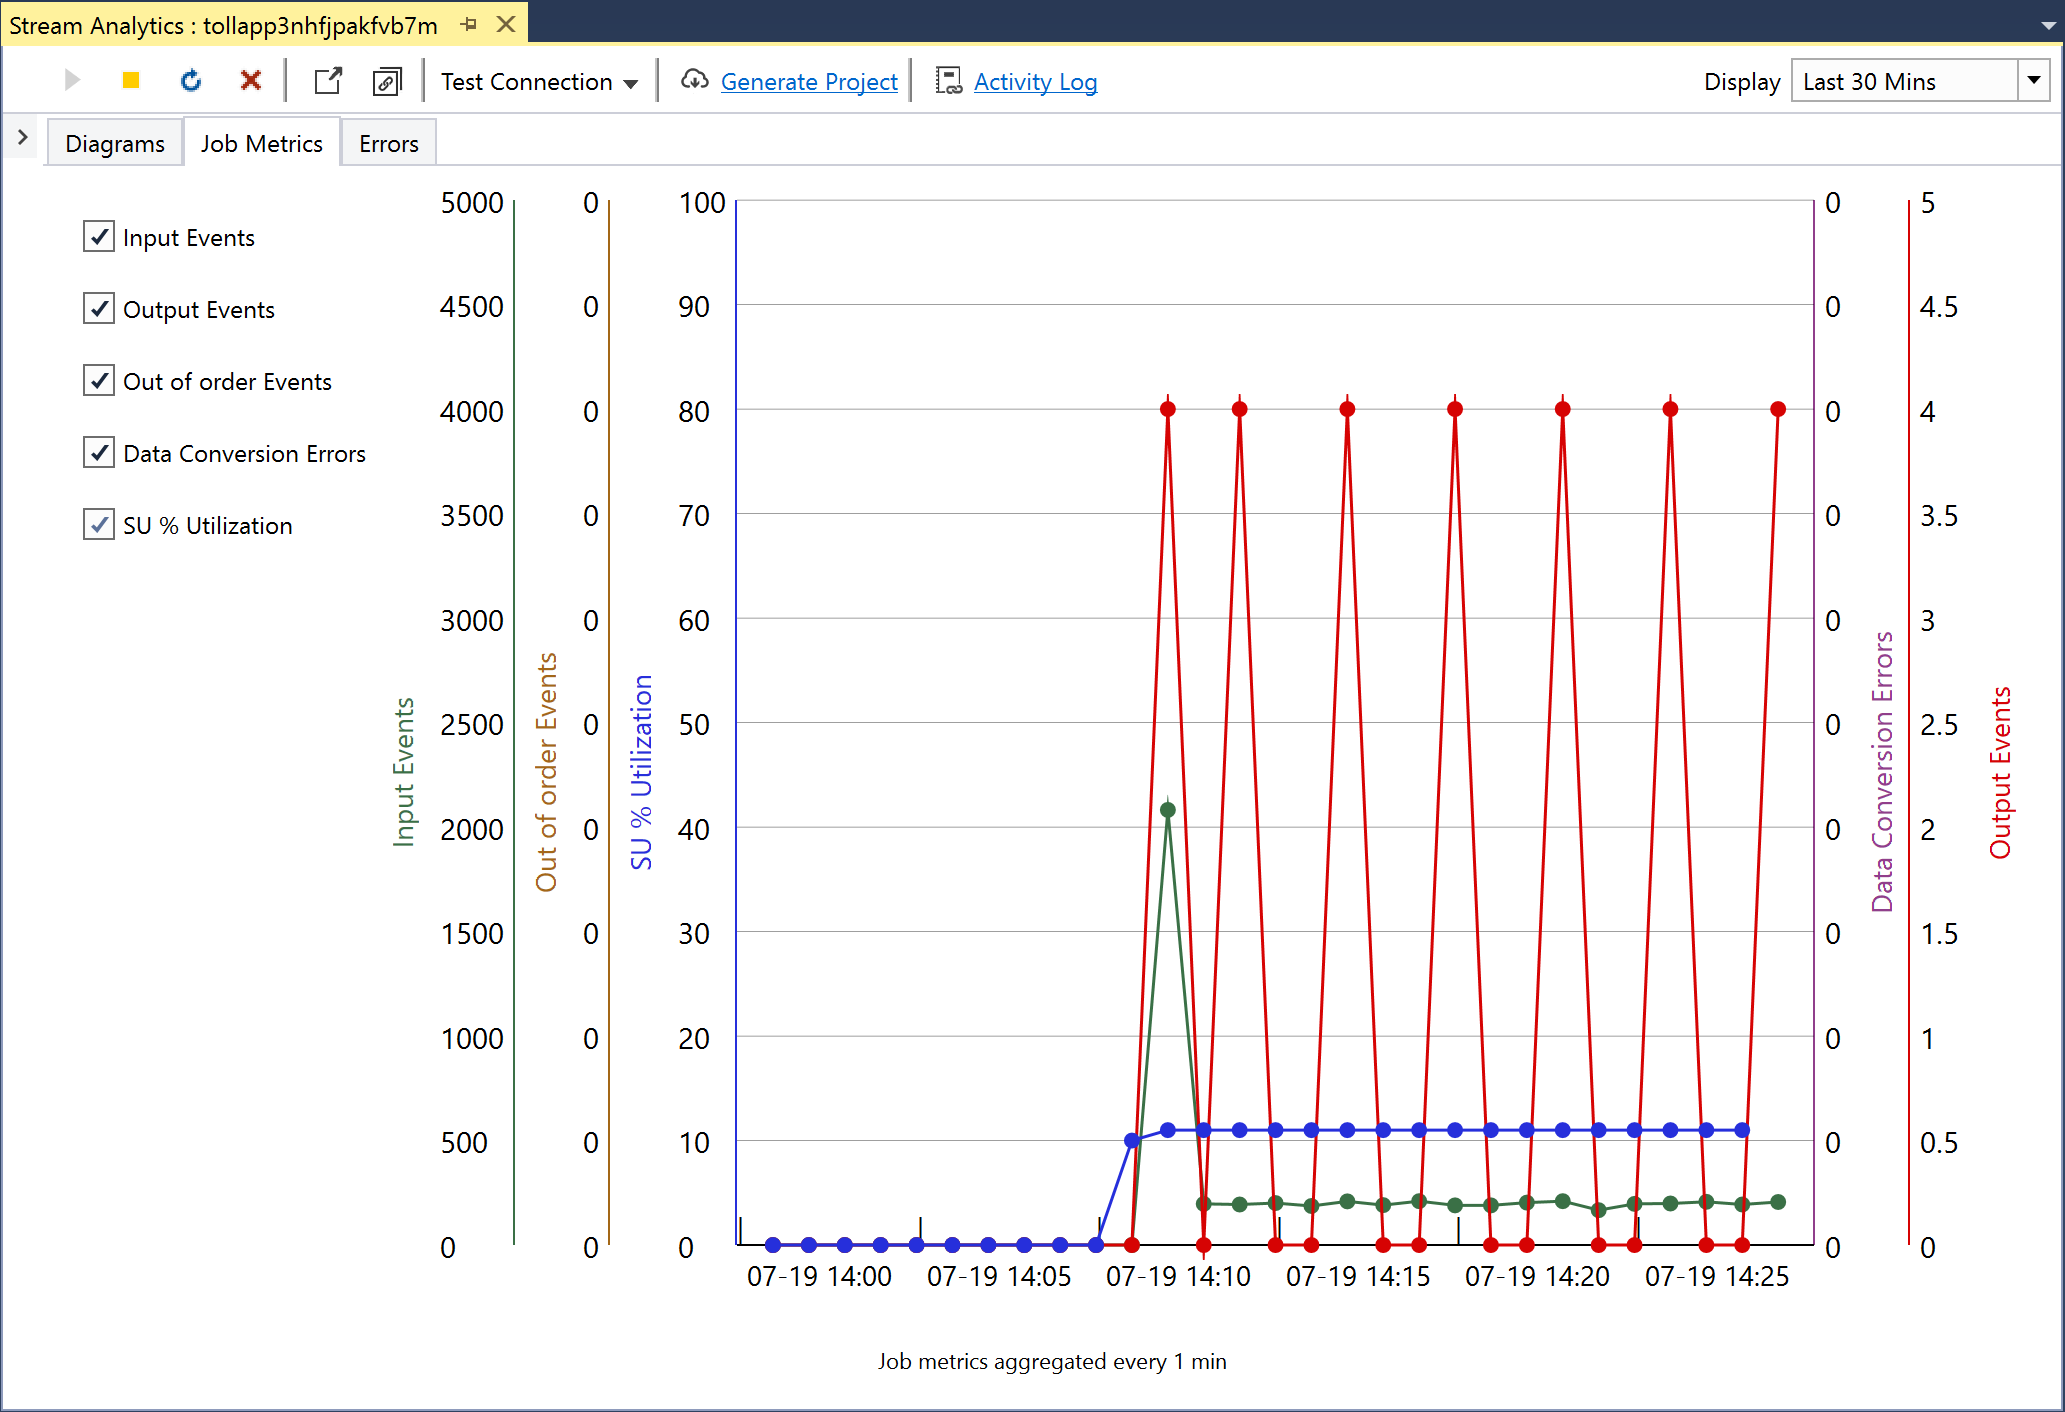The height and width of the screenshot is (1412, 2065).
Task: Toggle the Output Events checkbox
Action: pos(97,308)
